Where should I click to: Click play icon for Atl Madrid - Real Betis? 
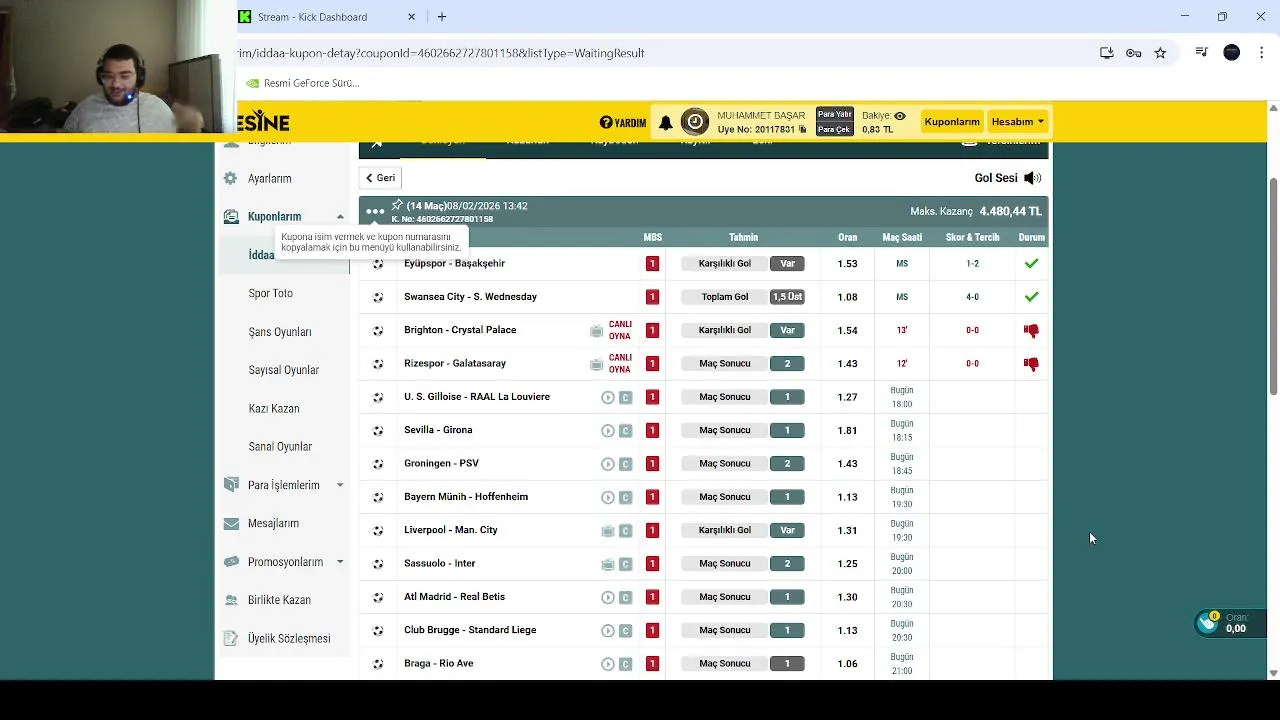click(607, 597)
